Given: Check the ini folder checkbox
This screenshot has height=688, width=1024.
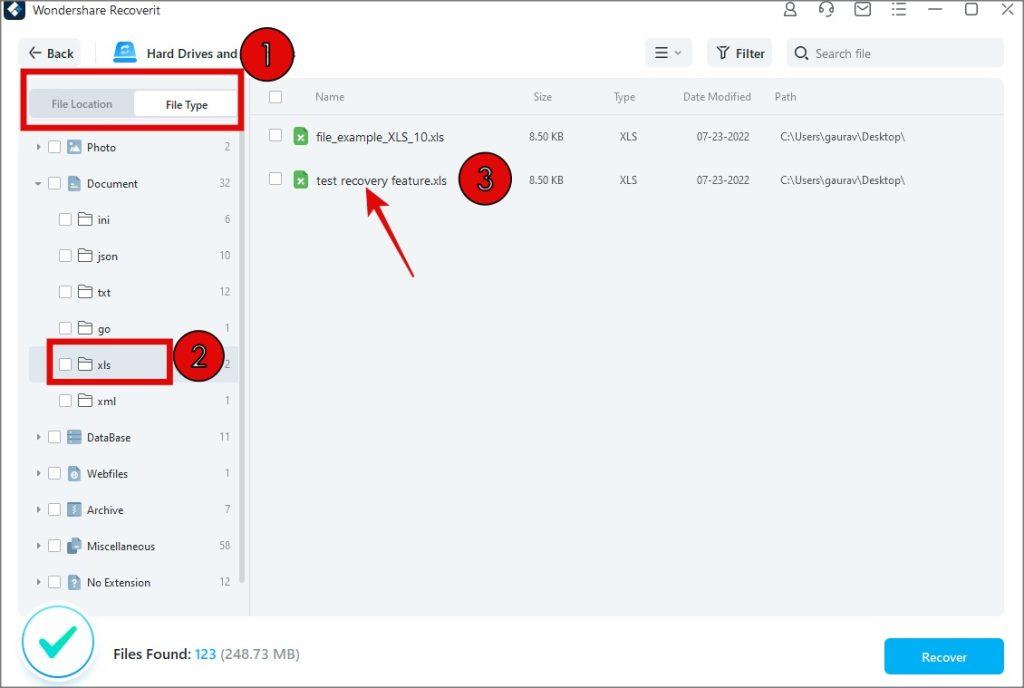Looking at the screenshot, I should coord(65,219).
